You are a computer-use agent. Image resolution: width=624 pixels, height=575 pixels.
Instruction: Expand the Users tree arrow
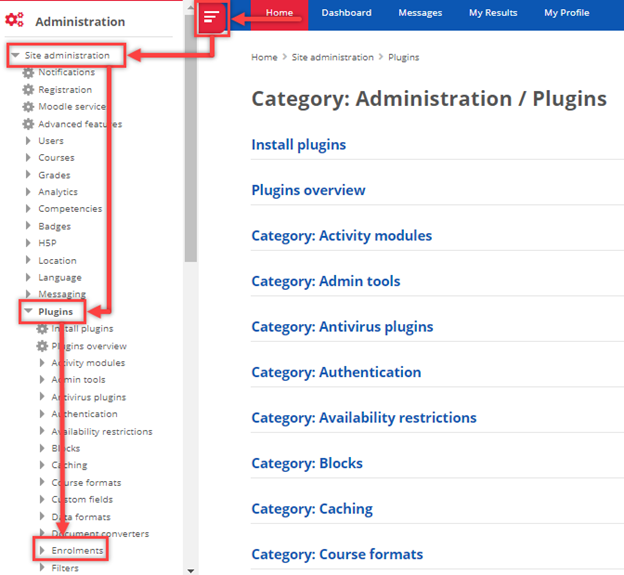tap(28, 140)
